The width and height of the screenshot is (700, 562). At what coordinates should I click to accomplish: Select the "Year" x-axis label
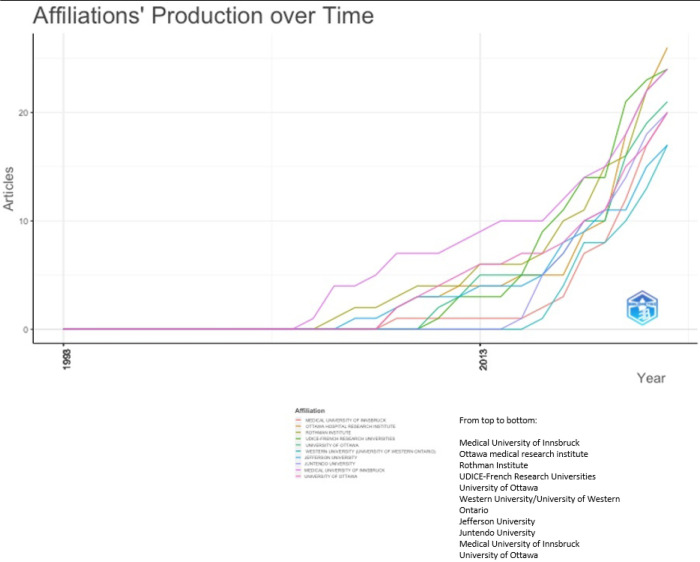click(x=651, y=378)
